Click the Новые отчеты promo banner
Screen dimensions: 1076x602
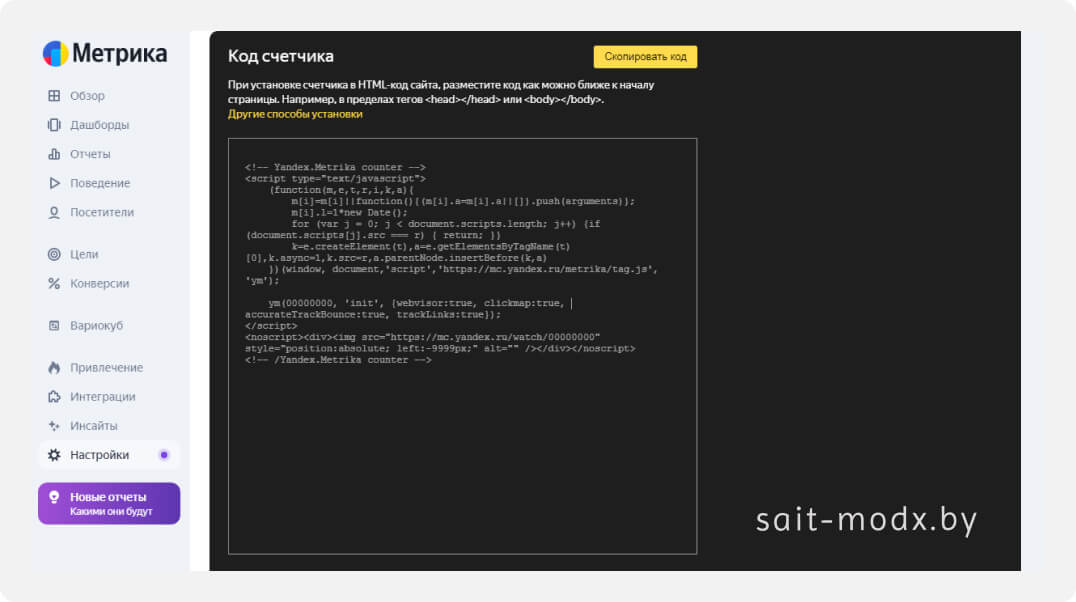(109, 504)
